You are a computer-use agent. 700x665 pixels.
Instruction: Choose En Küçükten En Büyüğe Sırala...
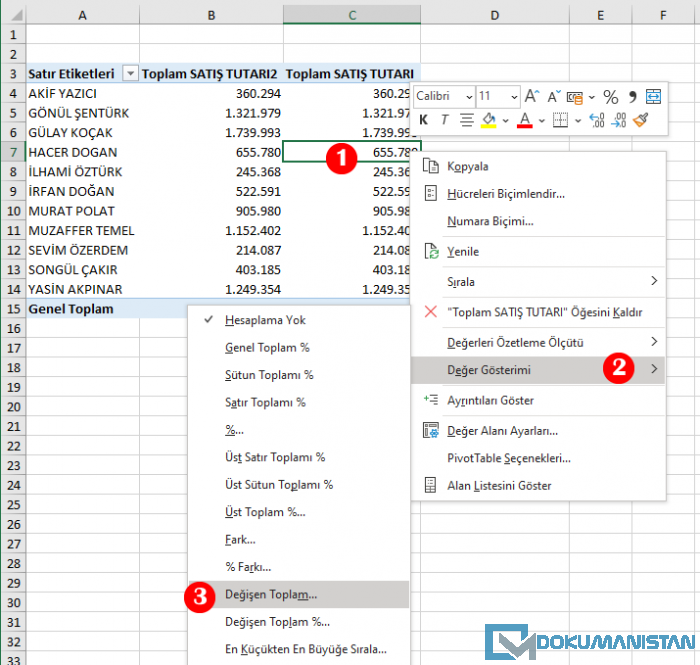pos(306,649)
